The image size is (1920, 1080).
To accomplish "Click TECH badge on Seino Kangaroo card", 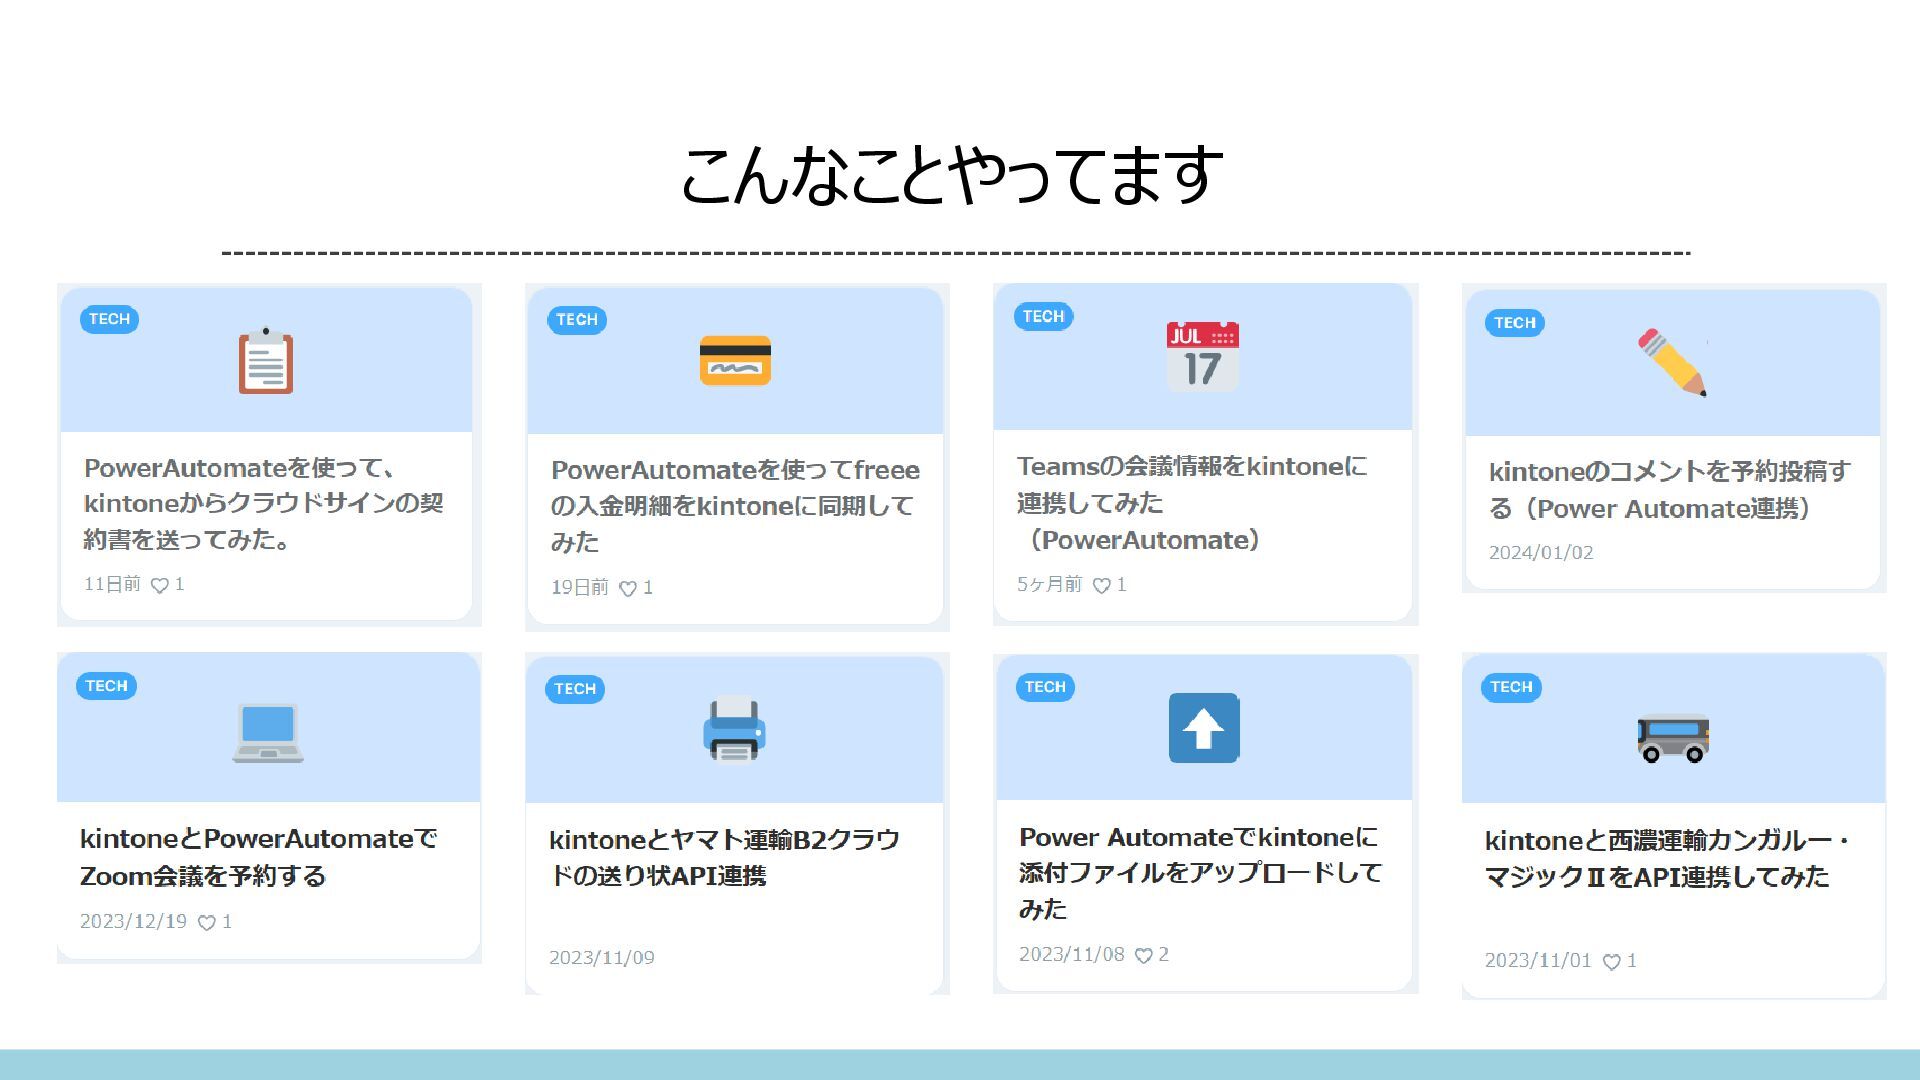I will (1511, 687).
